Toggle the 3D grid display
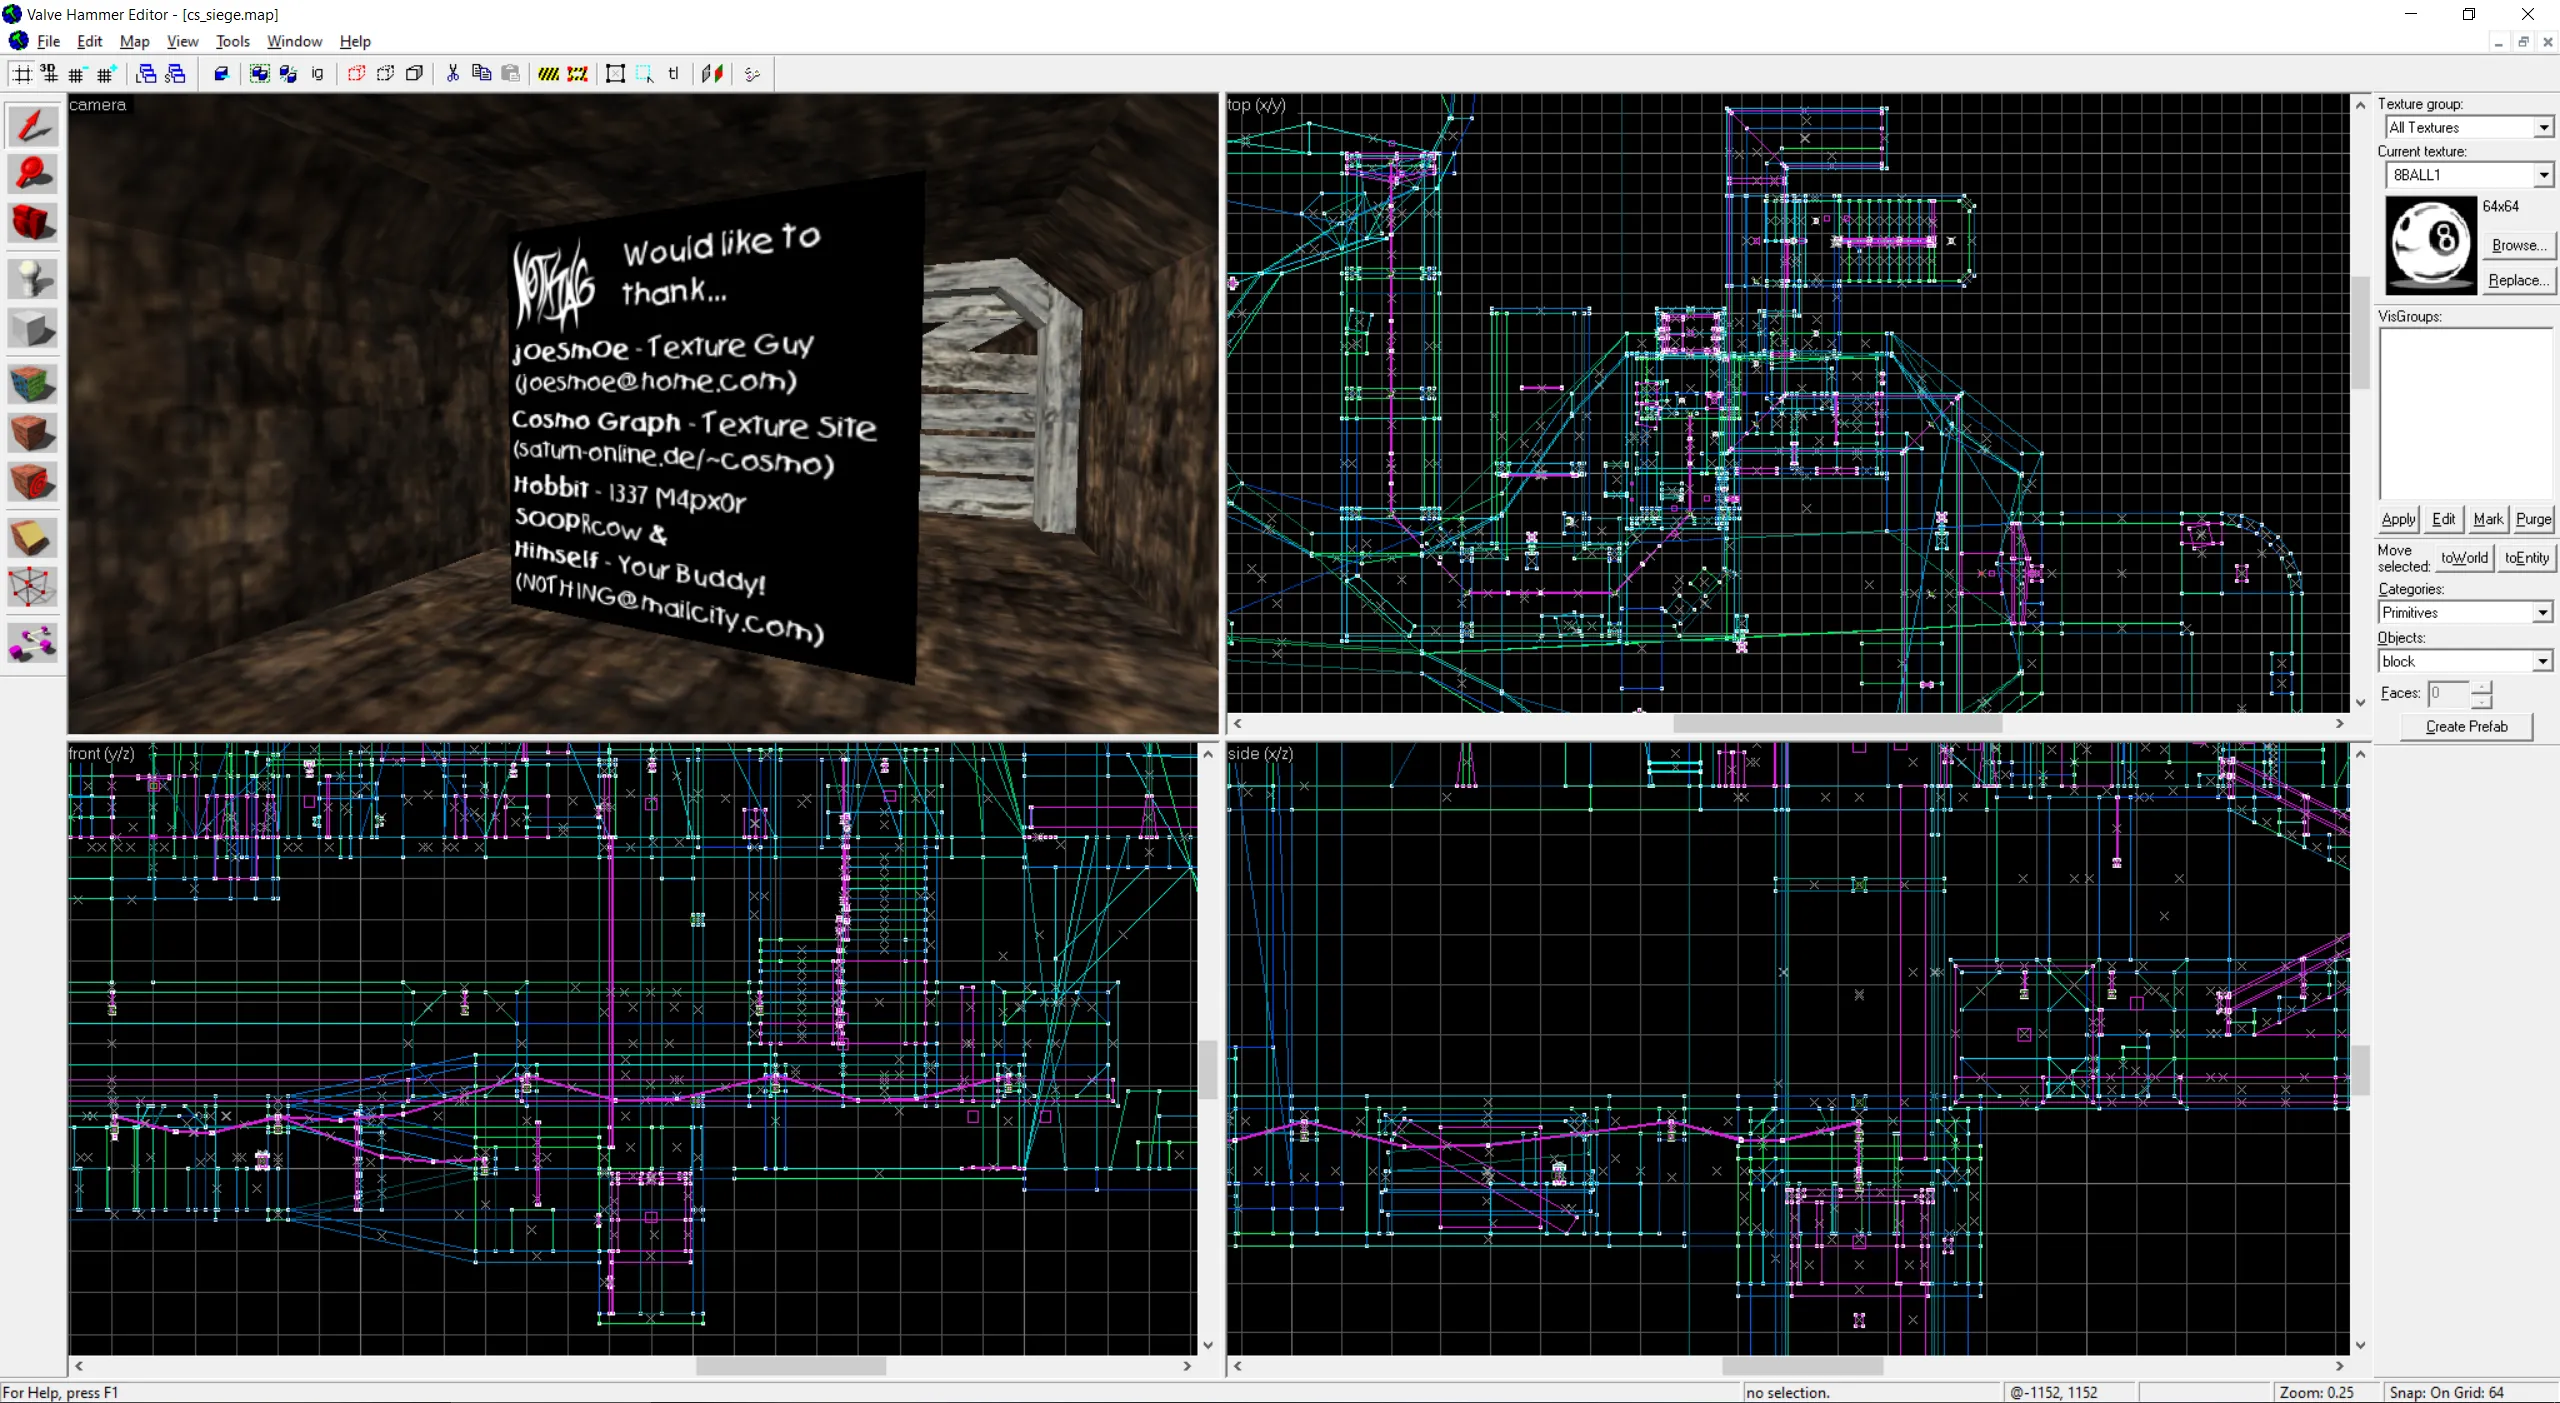This screenshot has width=2560, height=1403. pos(49,73)
